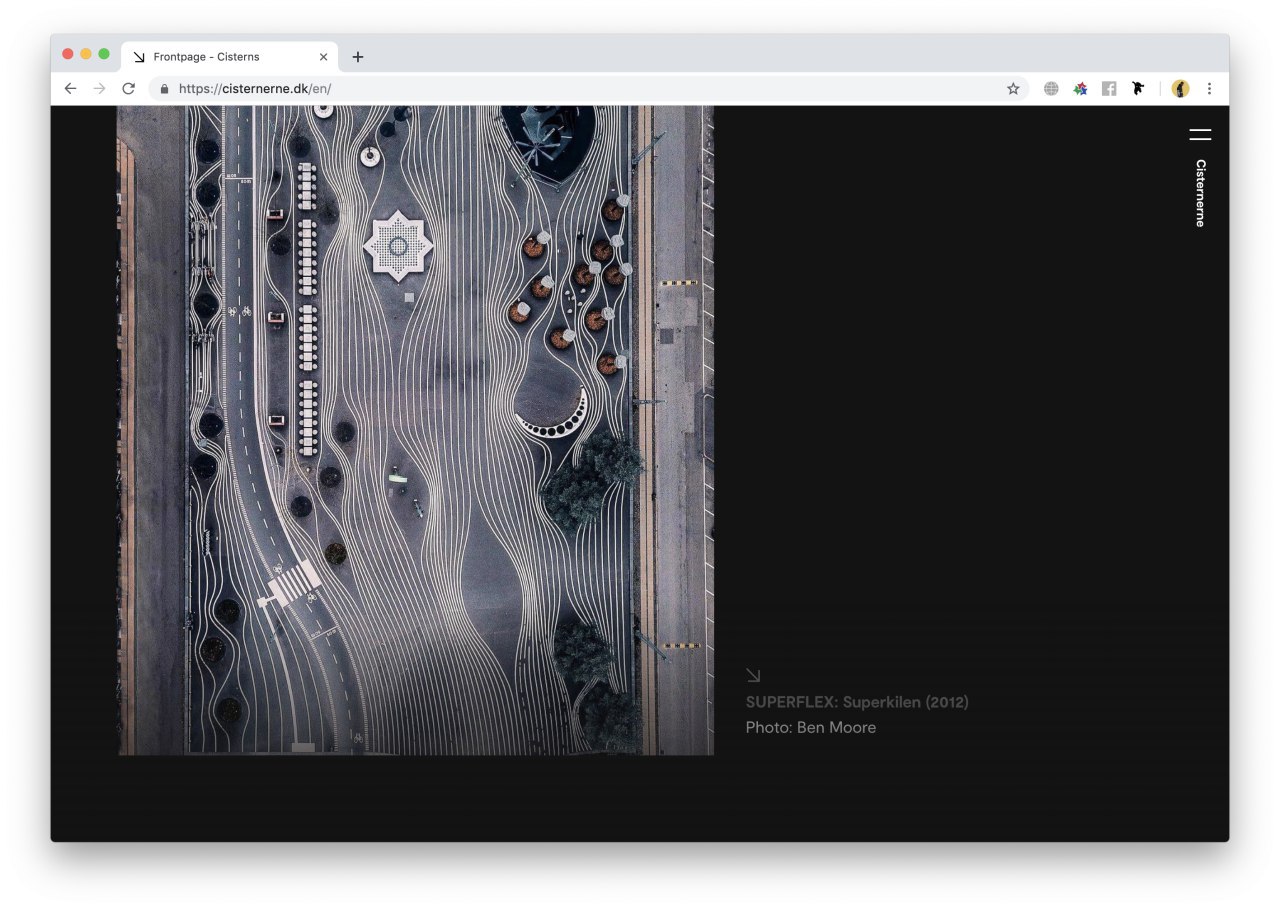1280x909 pixels.
Task: Reload the page with the refresh icon
Action: (x=128, y=88)
